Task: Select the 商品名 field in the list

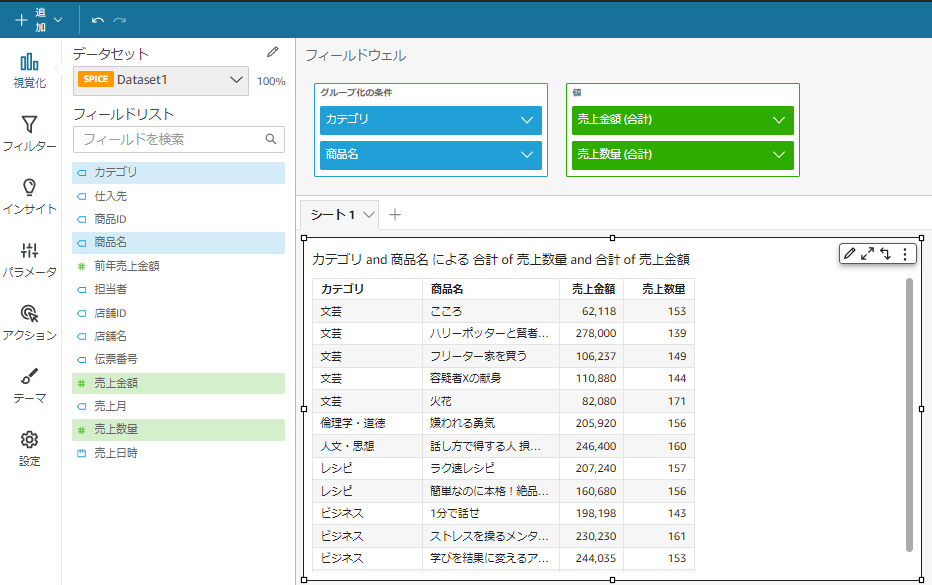Action: click(x=178, y=243)
